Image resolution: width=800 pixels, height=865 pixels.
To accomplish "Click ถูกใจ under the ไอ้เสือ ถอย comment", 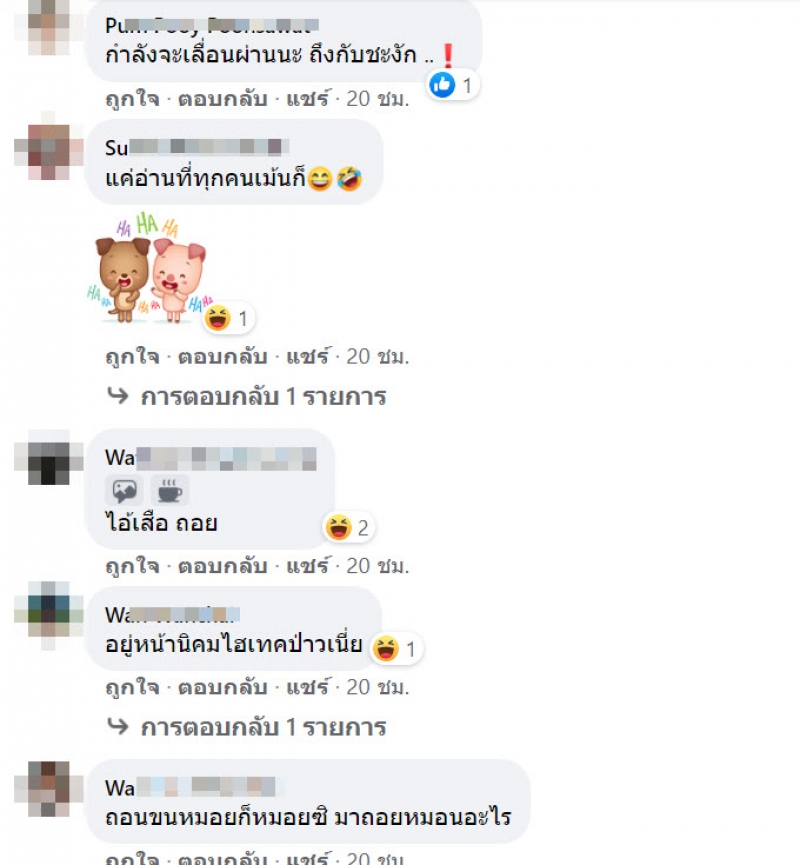I will 132,566.
